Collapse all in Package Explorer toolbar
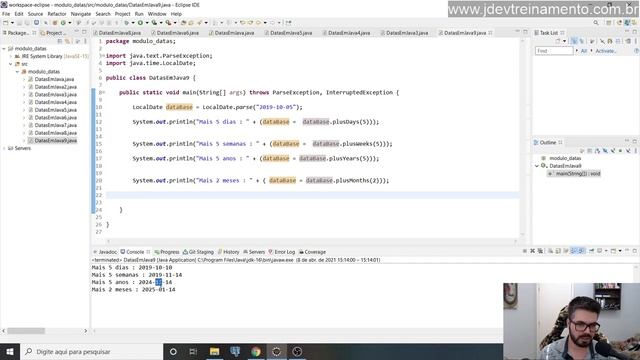The width and height of the screenshot is (640, 360). point(60,41)
